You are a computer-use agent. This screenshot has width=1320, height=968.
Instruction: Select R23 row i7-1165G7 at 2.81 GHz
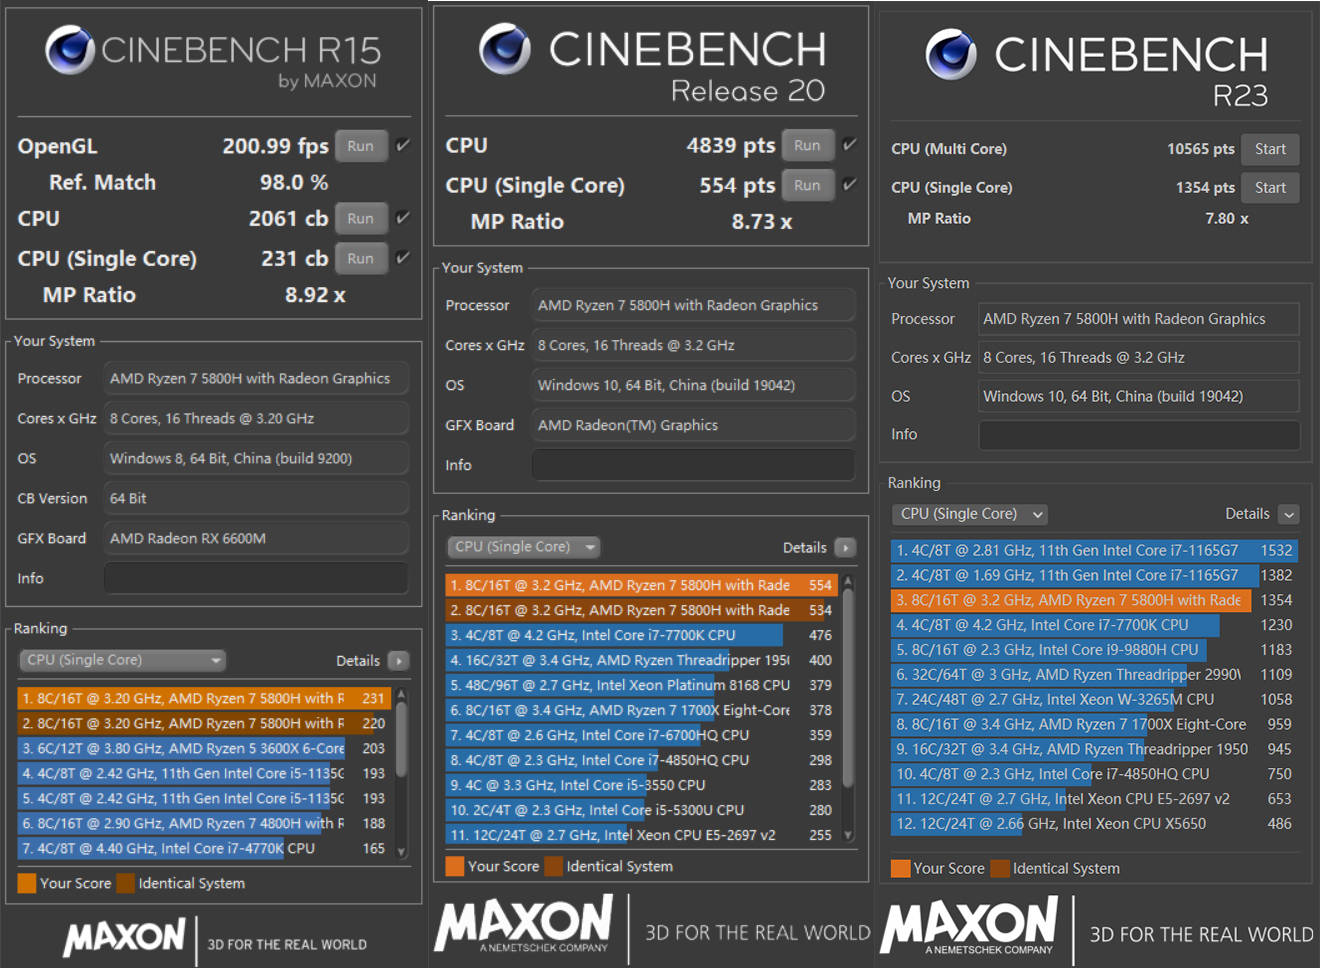[x=1095, y=550]
